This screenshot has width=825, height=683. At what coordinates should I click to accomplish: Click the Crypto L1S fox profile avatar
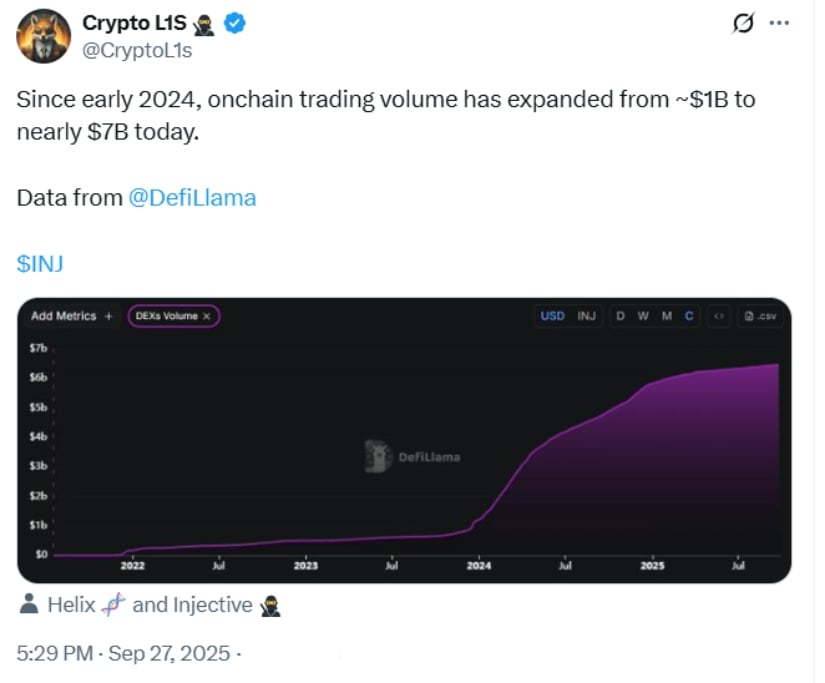point(40,36)
